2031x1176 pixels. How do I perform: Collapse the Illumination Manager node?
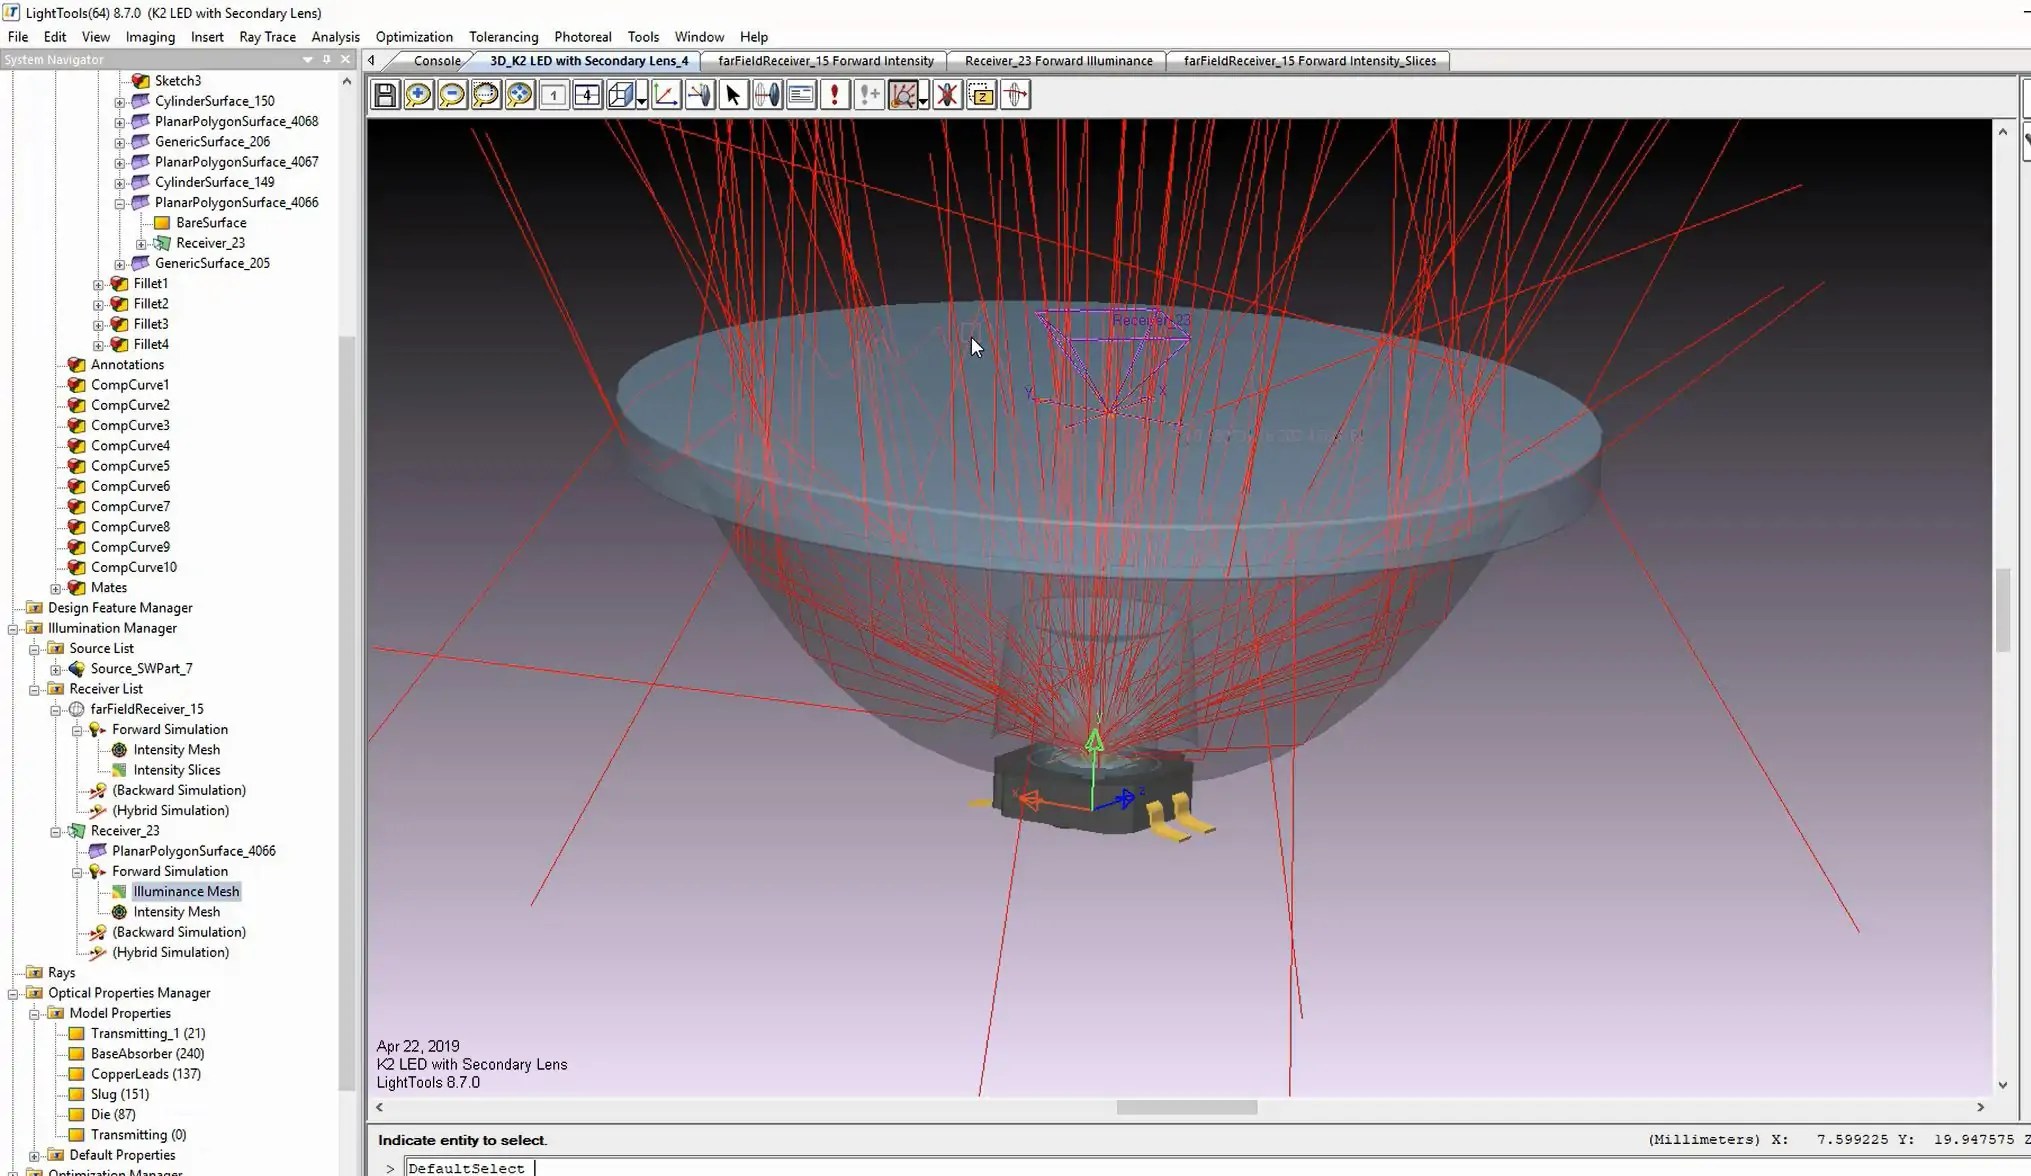(x=11, y=628)
